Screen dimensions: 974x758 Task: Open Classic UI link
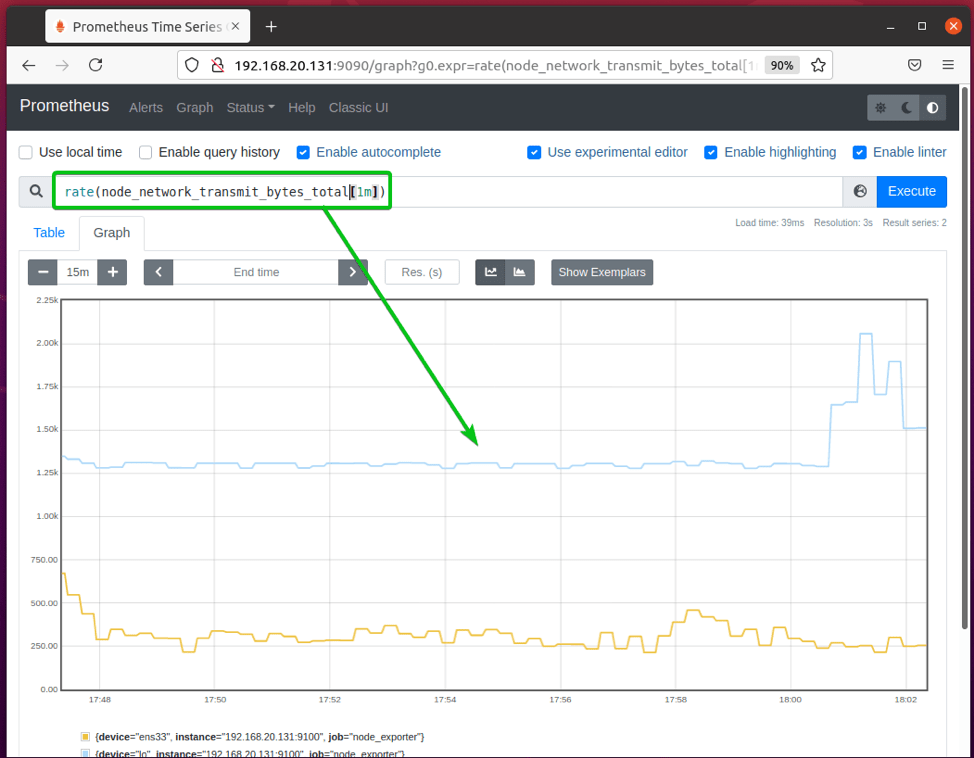click(x=358, y=108)
